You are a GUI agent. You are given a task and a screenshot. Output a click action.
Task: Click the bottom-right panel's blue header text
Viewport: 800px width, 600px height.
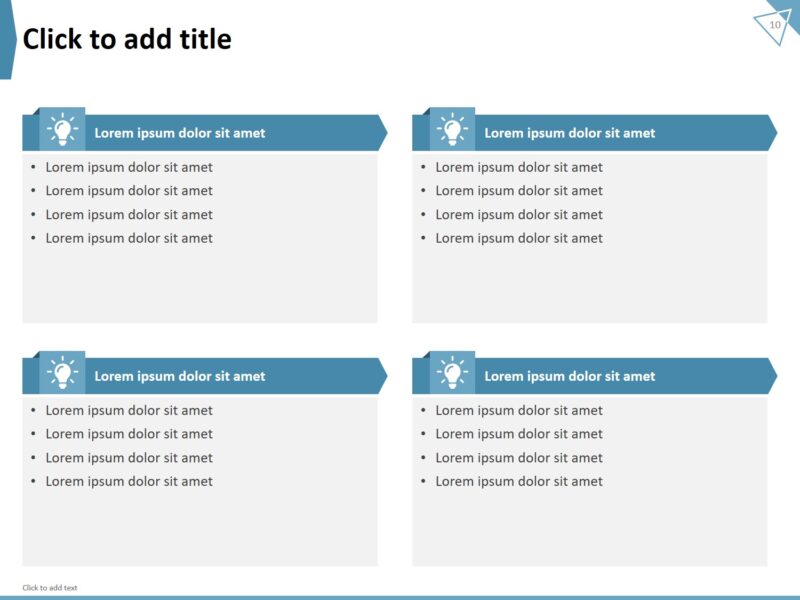click(570, 377)
